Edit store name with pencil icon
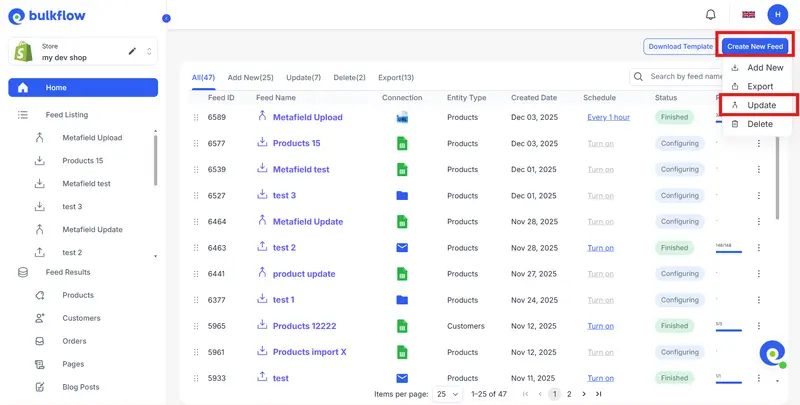 pyautogui.click(x=132, y=51)
